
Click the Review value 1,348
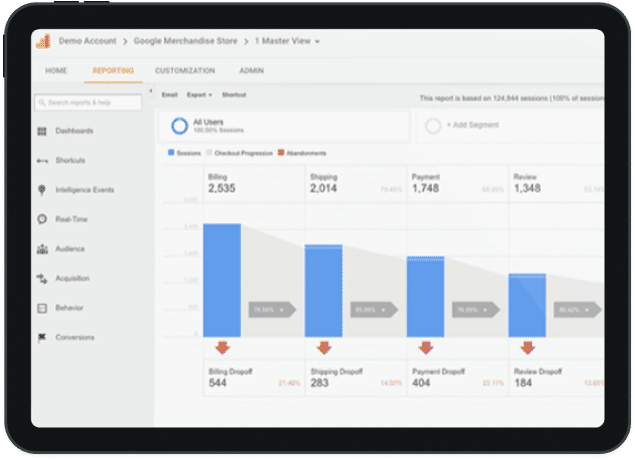(527, 189)
